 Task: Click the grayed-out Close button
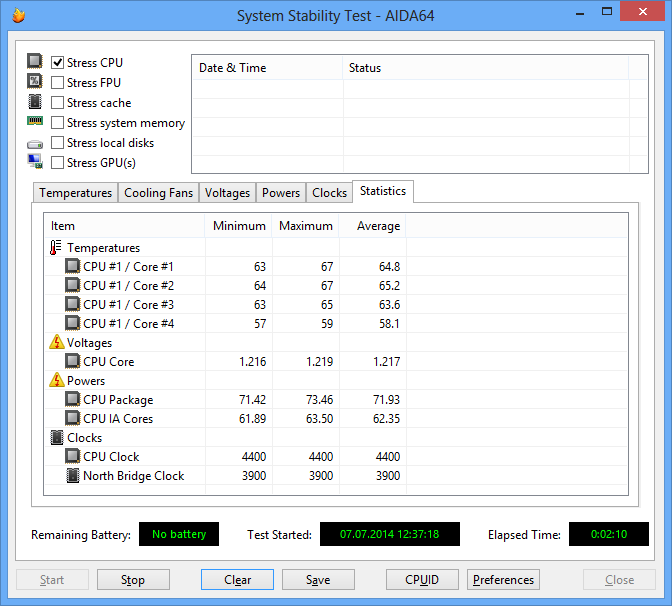[x=619, y=579]
